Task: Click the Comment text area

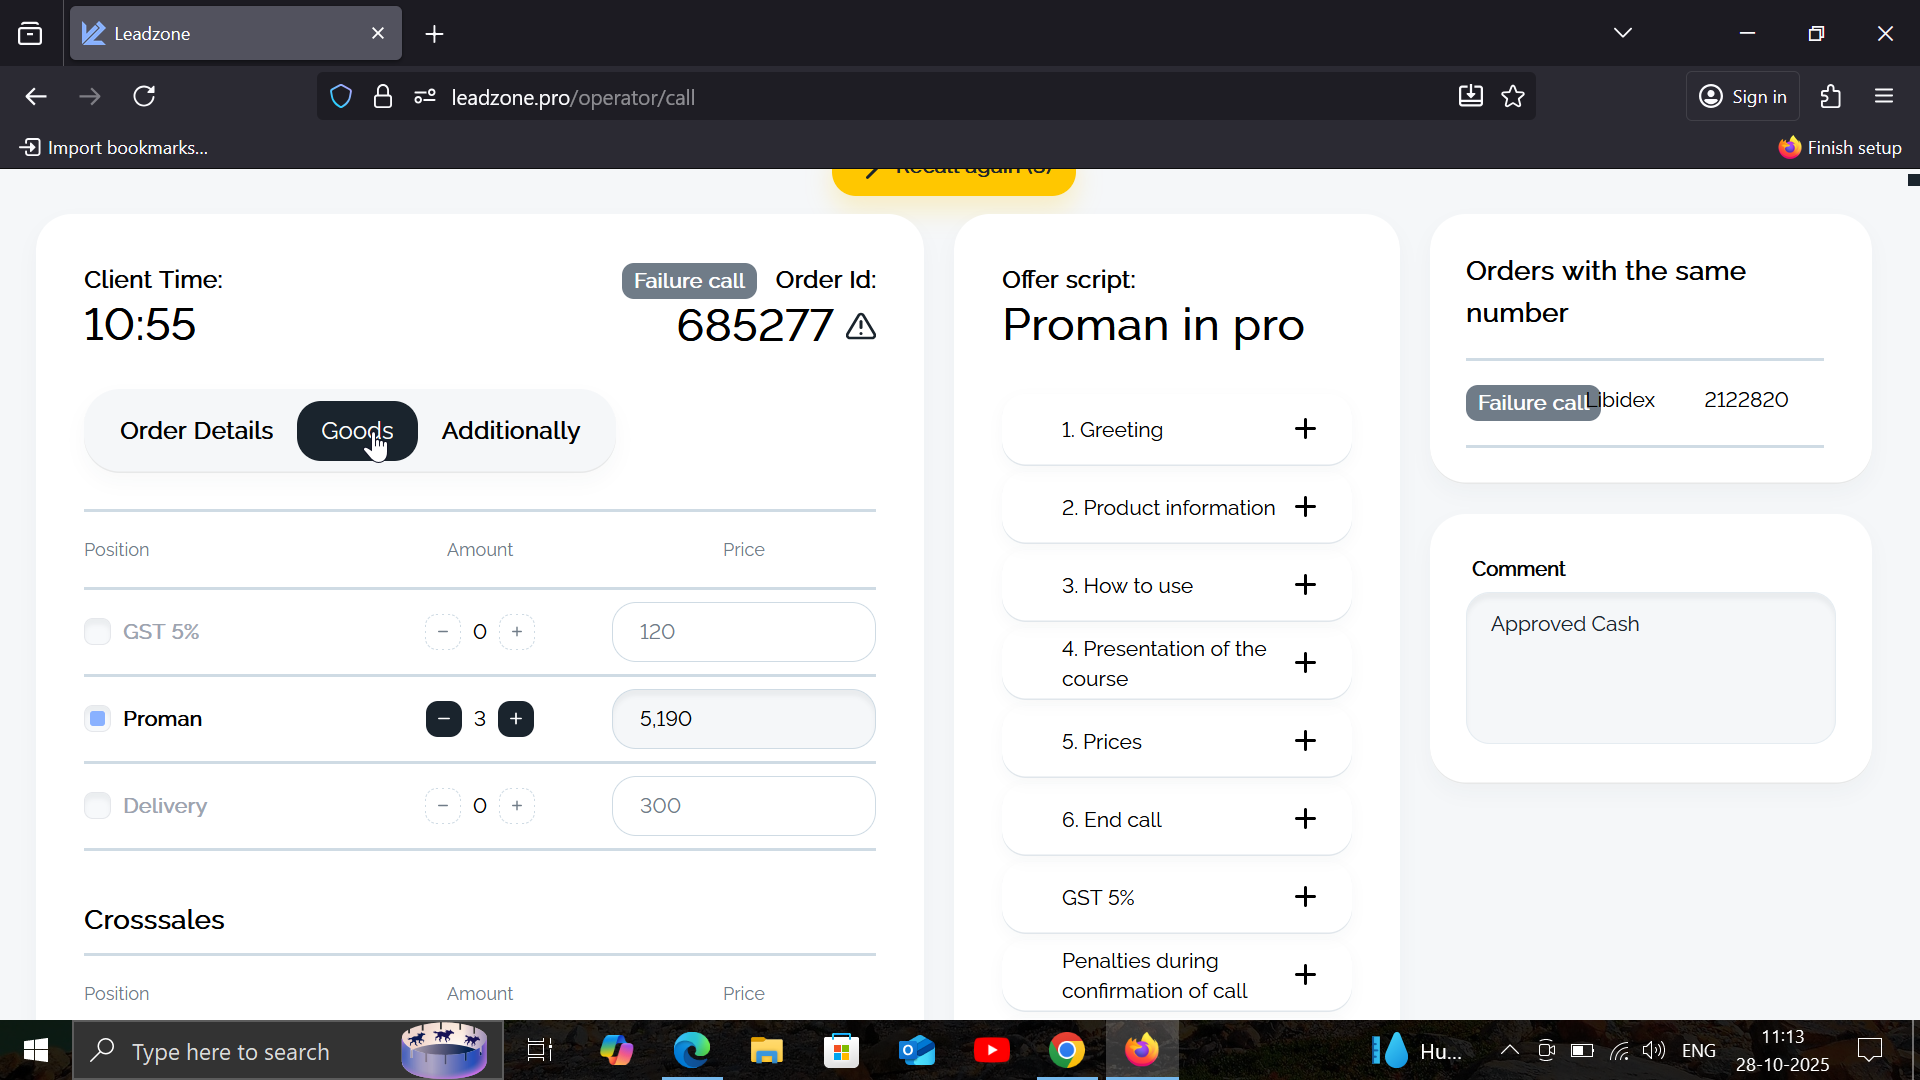Action: point(1650,668)
